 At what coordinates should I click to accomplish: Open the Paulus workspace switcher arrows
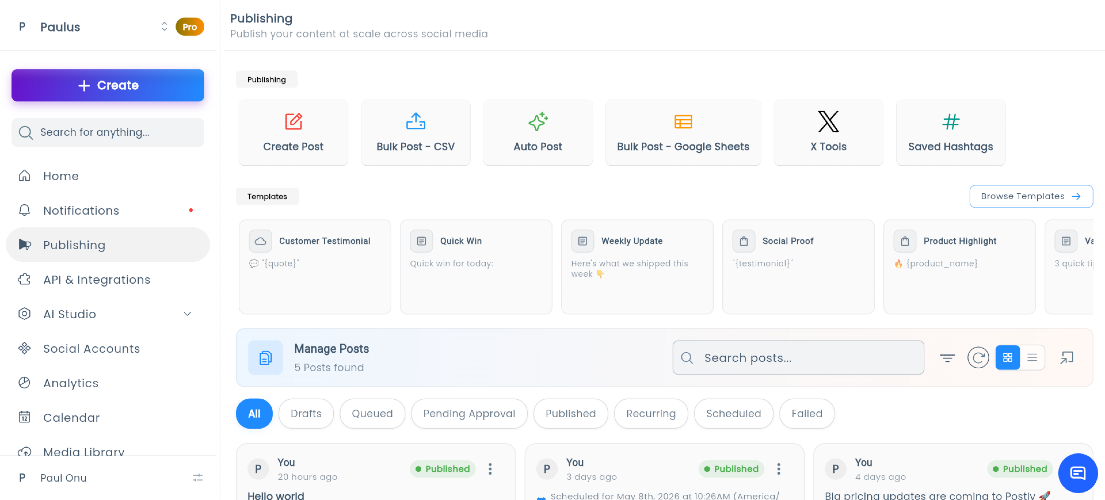(164, 27)
